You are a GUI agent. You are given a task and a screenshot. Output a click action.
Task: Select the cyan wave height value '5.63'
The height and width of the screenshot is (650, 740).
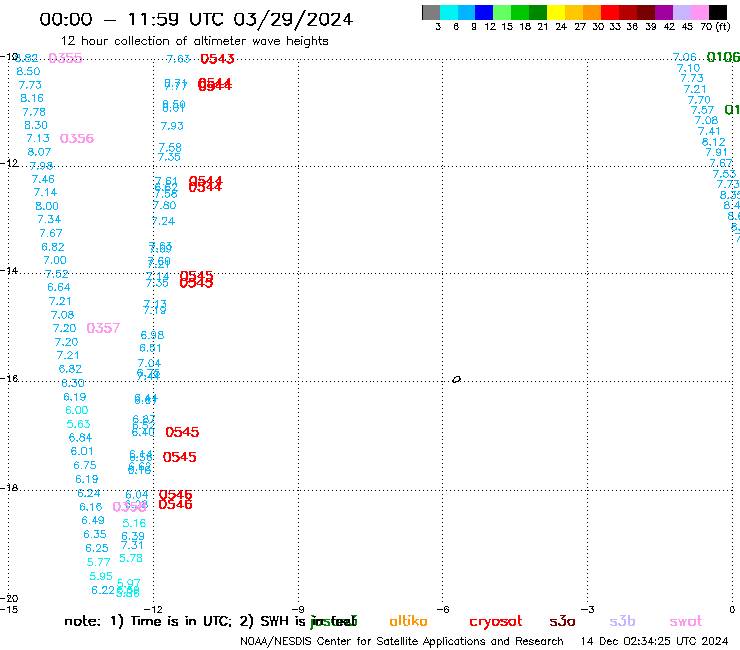pos(78,424)
